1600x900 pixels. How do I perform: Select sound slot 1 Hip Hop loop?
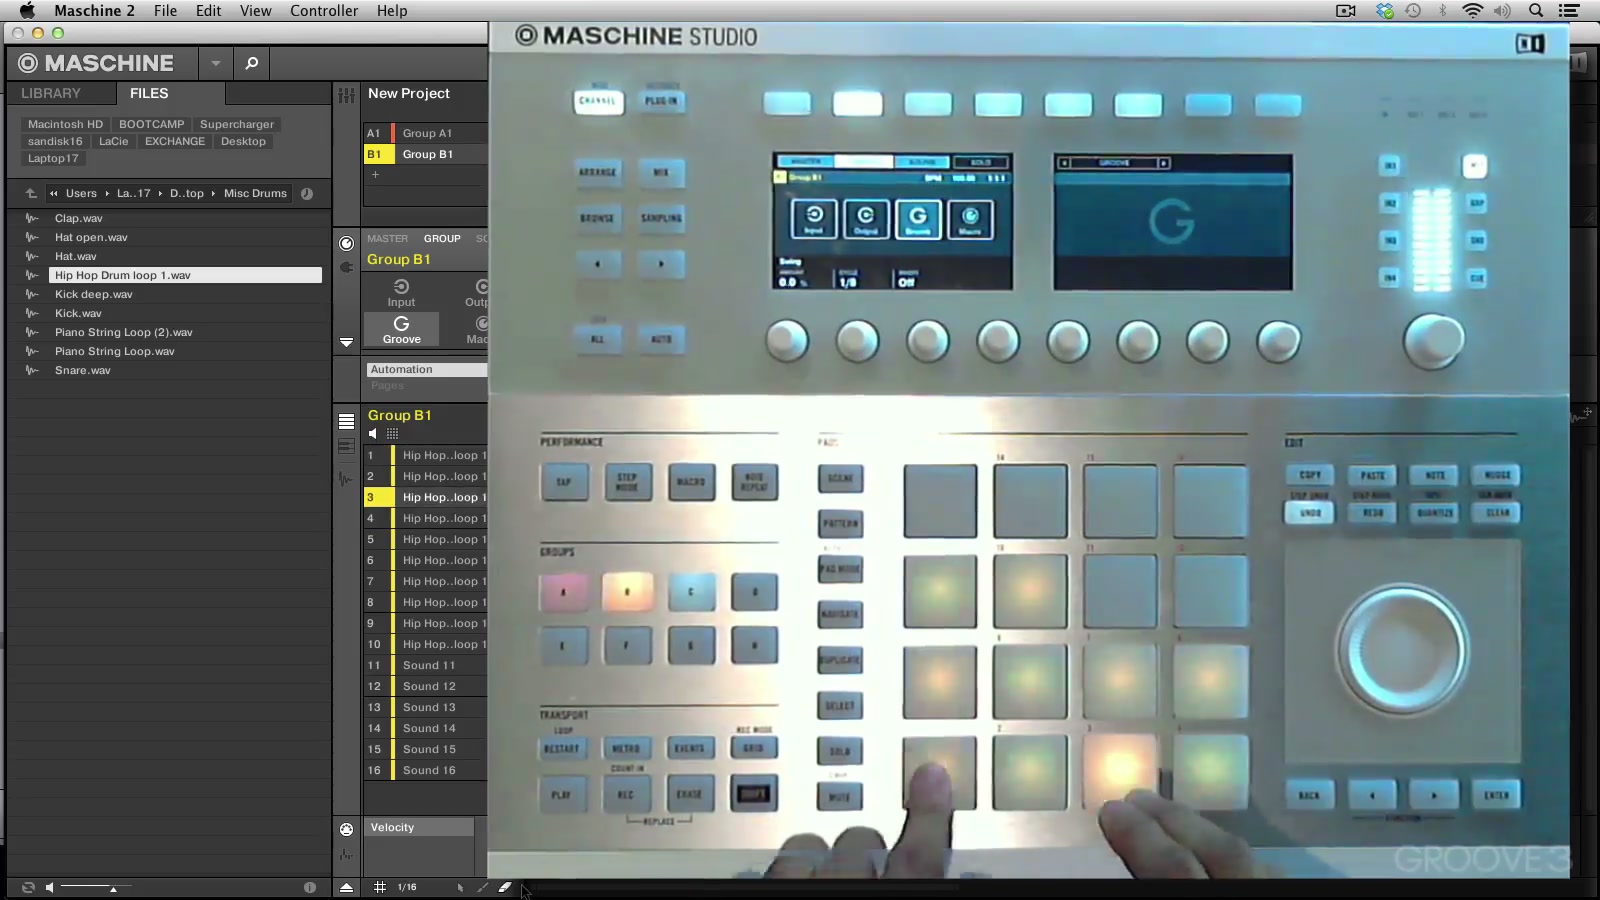tap(426, 455)
